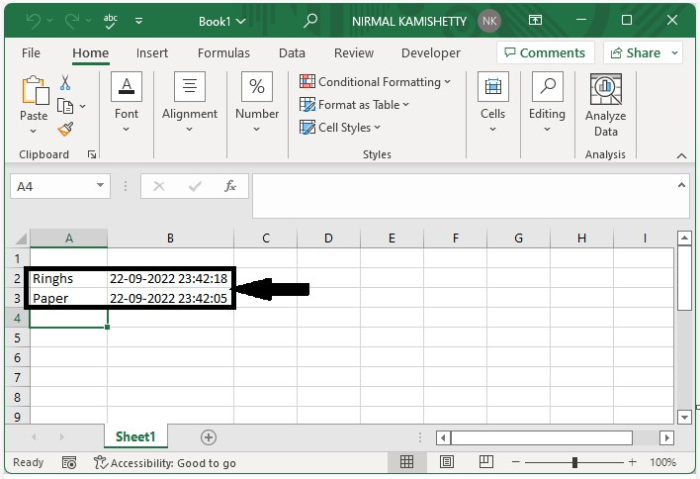Click the Cancel X in formula bar
This screenshot has width=700, height=479.
pyautogui.click(x=159, y=186)
